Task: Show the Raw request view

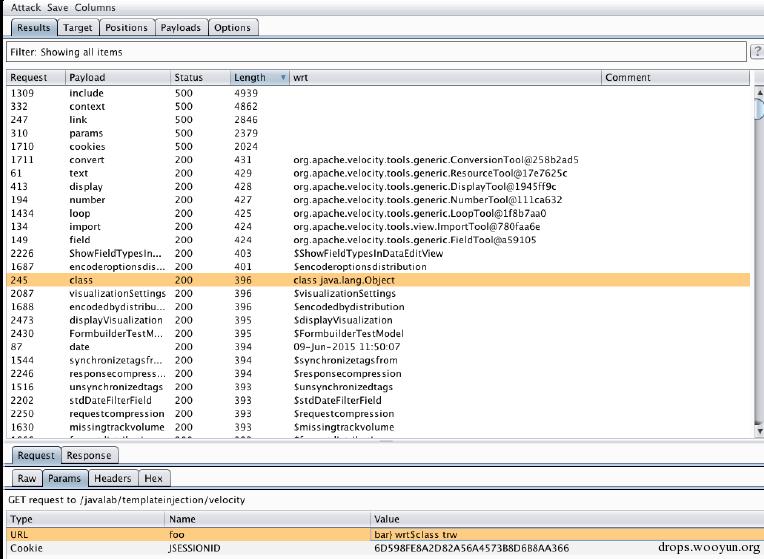Action: coord(27,479)
